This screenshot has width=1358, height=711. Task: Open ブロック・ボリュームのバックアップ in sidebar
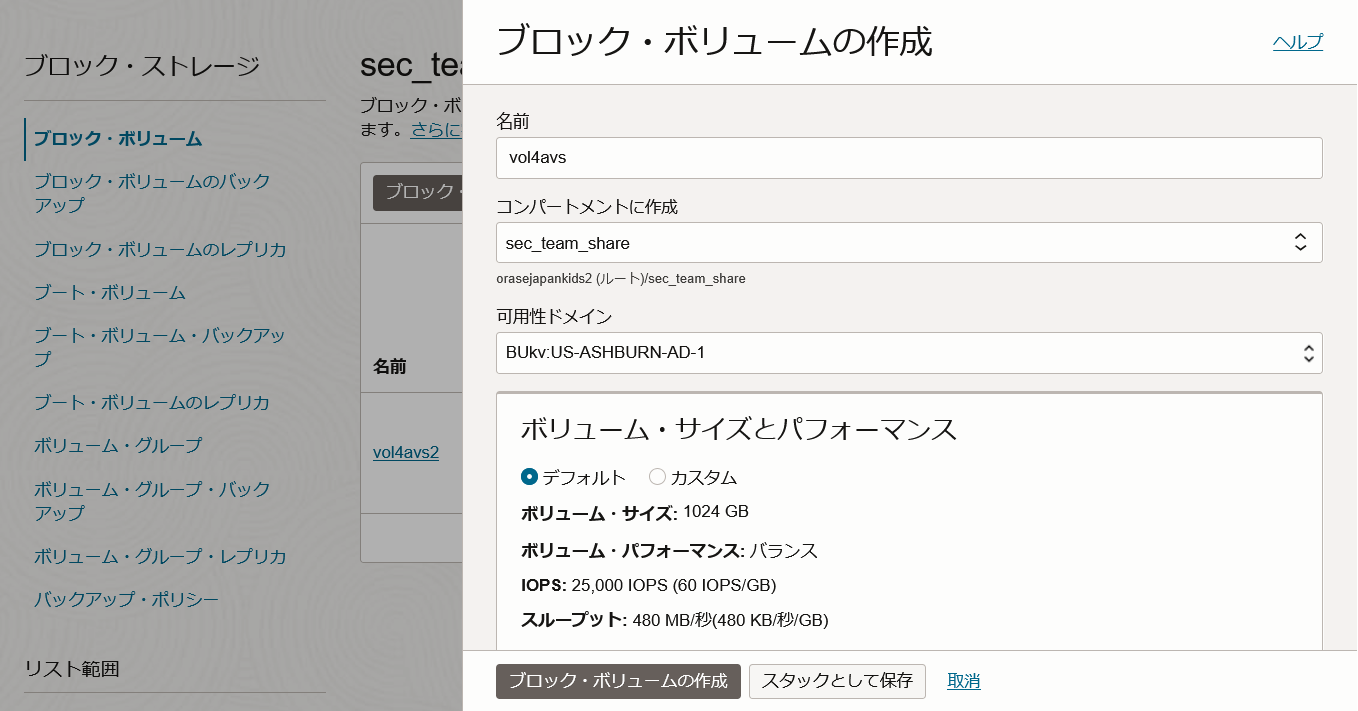click(x=152, y=194)
